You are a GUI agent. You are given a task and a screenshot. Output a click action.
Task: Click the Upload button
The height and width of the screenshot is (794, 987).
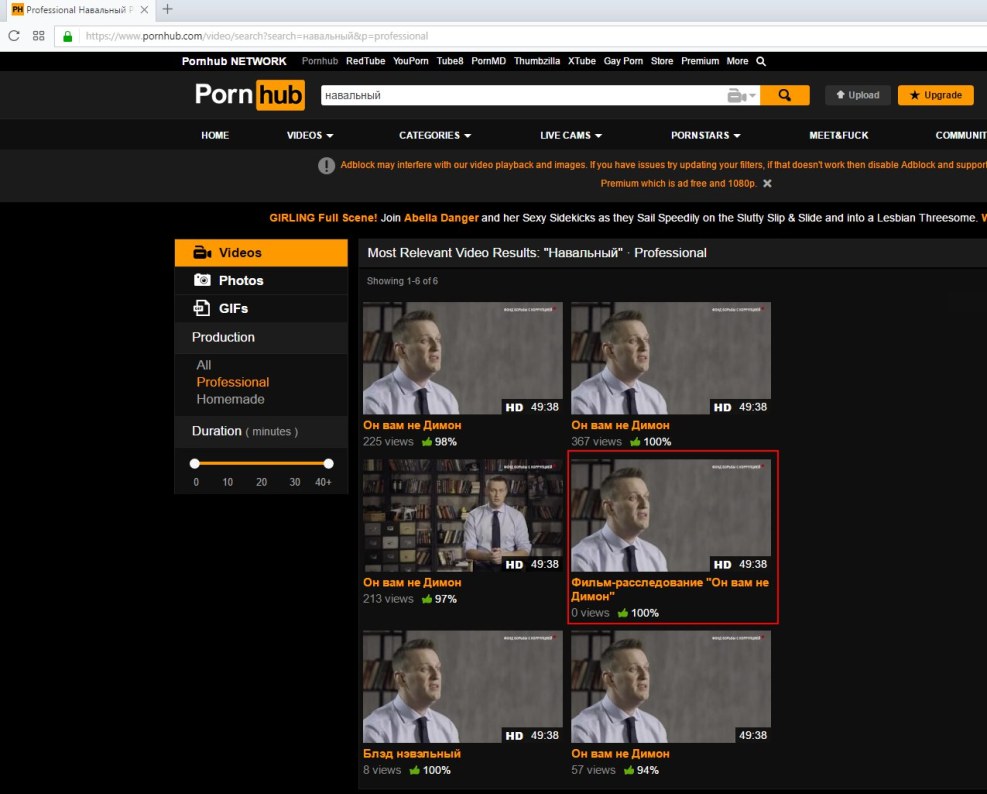(x=857, y=95)
